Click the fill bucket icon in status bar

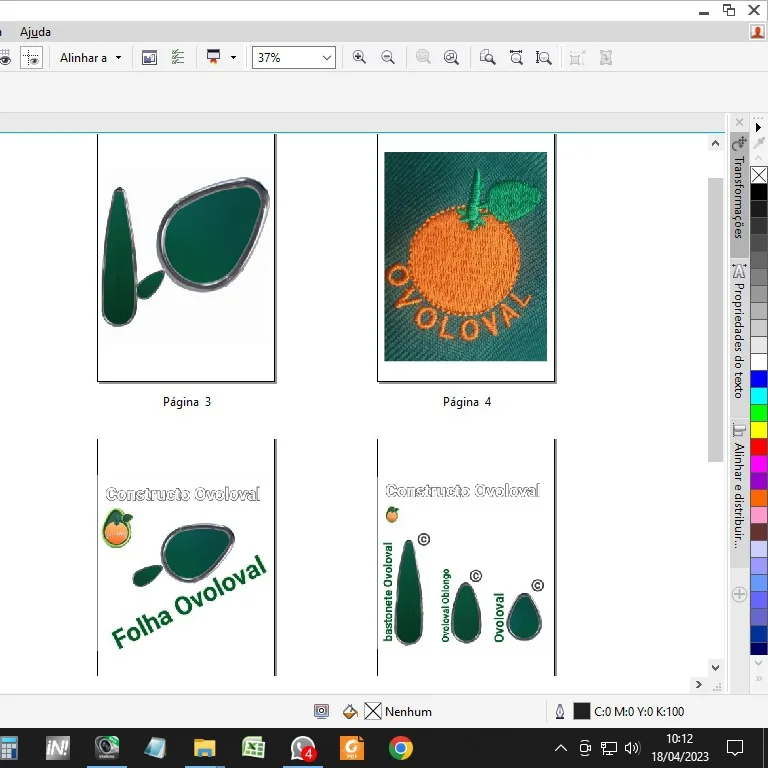point(349,711)
